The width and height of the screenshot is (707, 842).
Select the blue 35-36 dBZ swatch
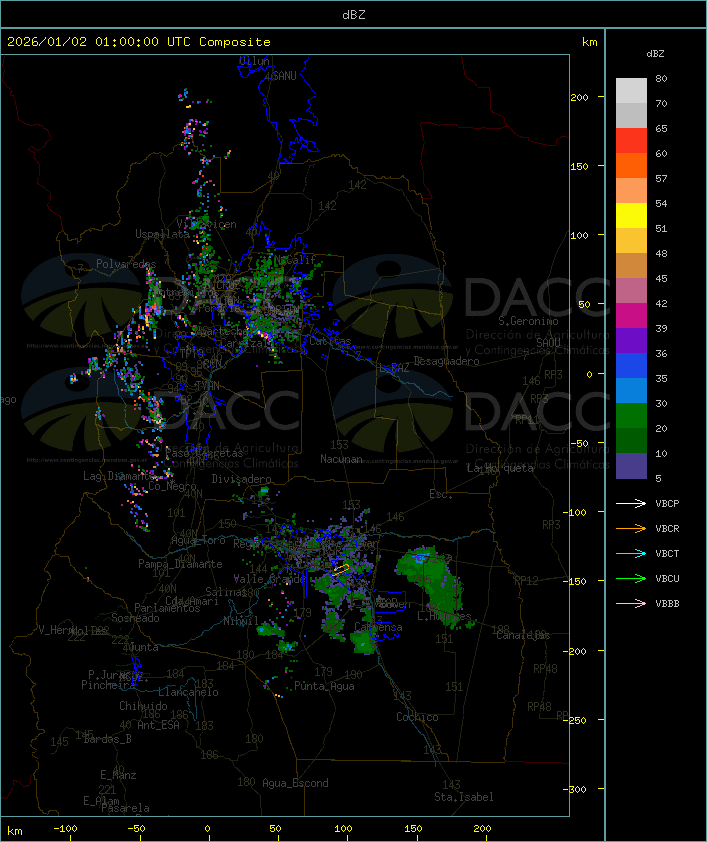631,366
